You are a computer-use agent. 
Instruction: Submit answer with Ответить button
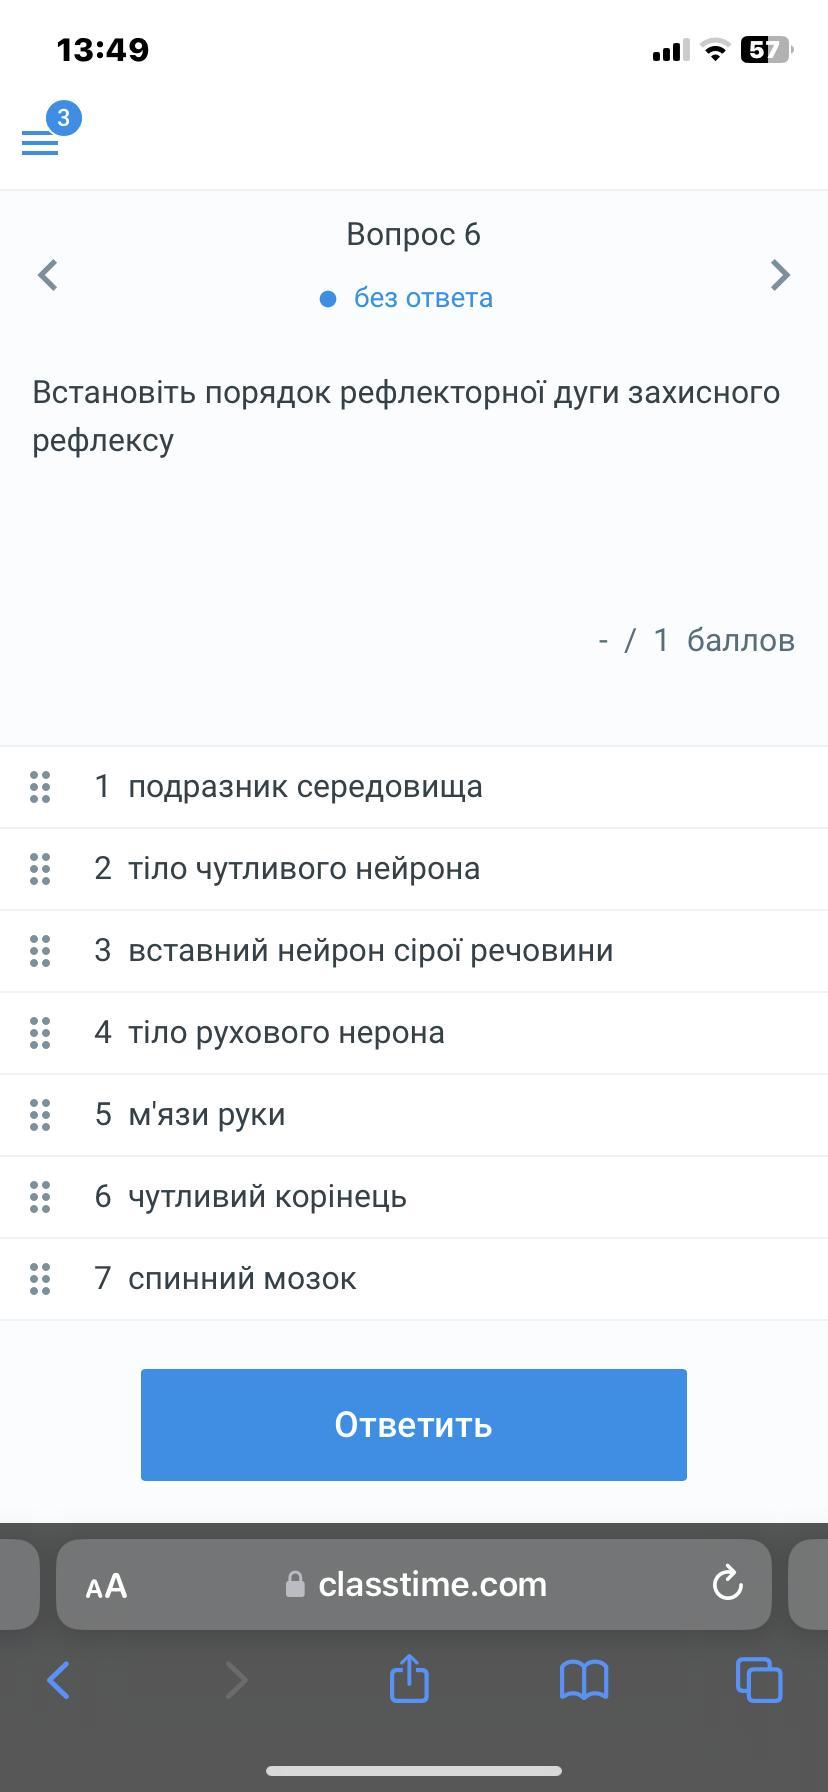tap(414, 1425)
